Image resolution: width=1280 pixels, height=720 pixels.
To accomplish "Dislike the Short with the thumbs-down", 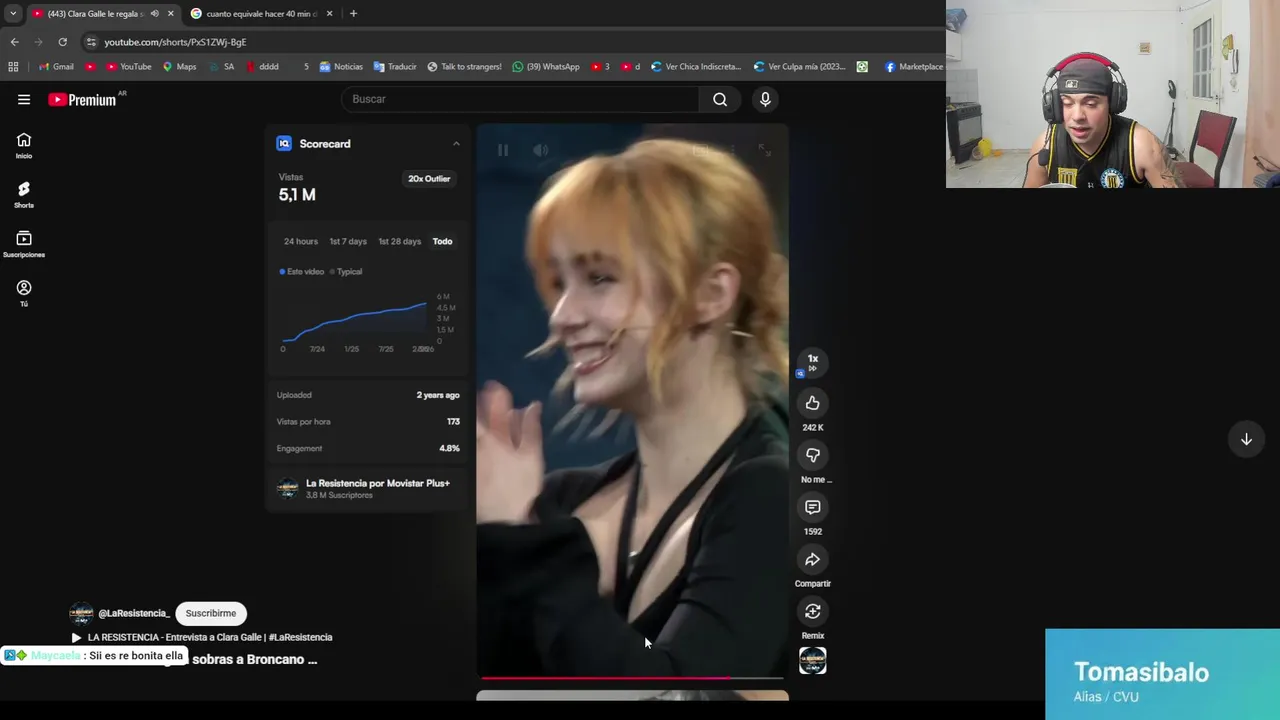I will [812, 455].
